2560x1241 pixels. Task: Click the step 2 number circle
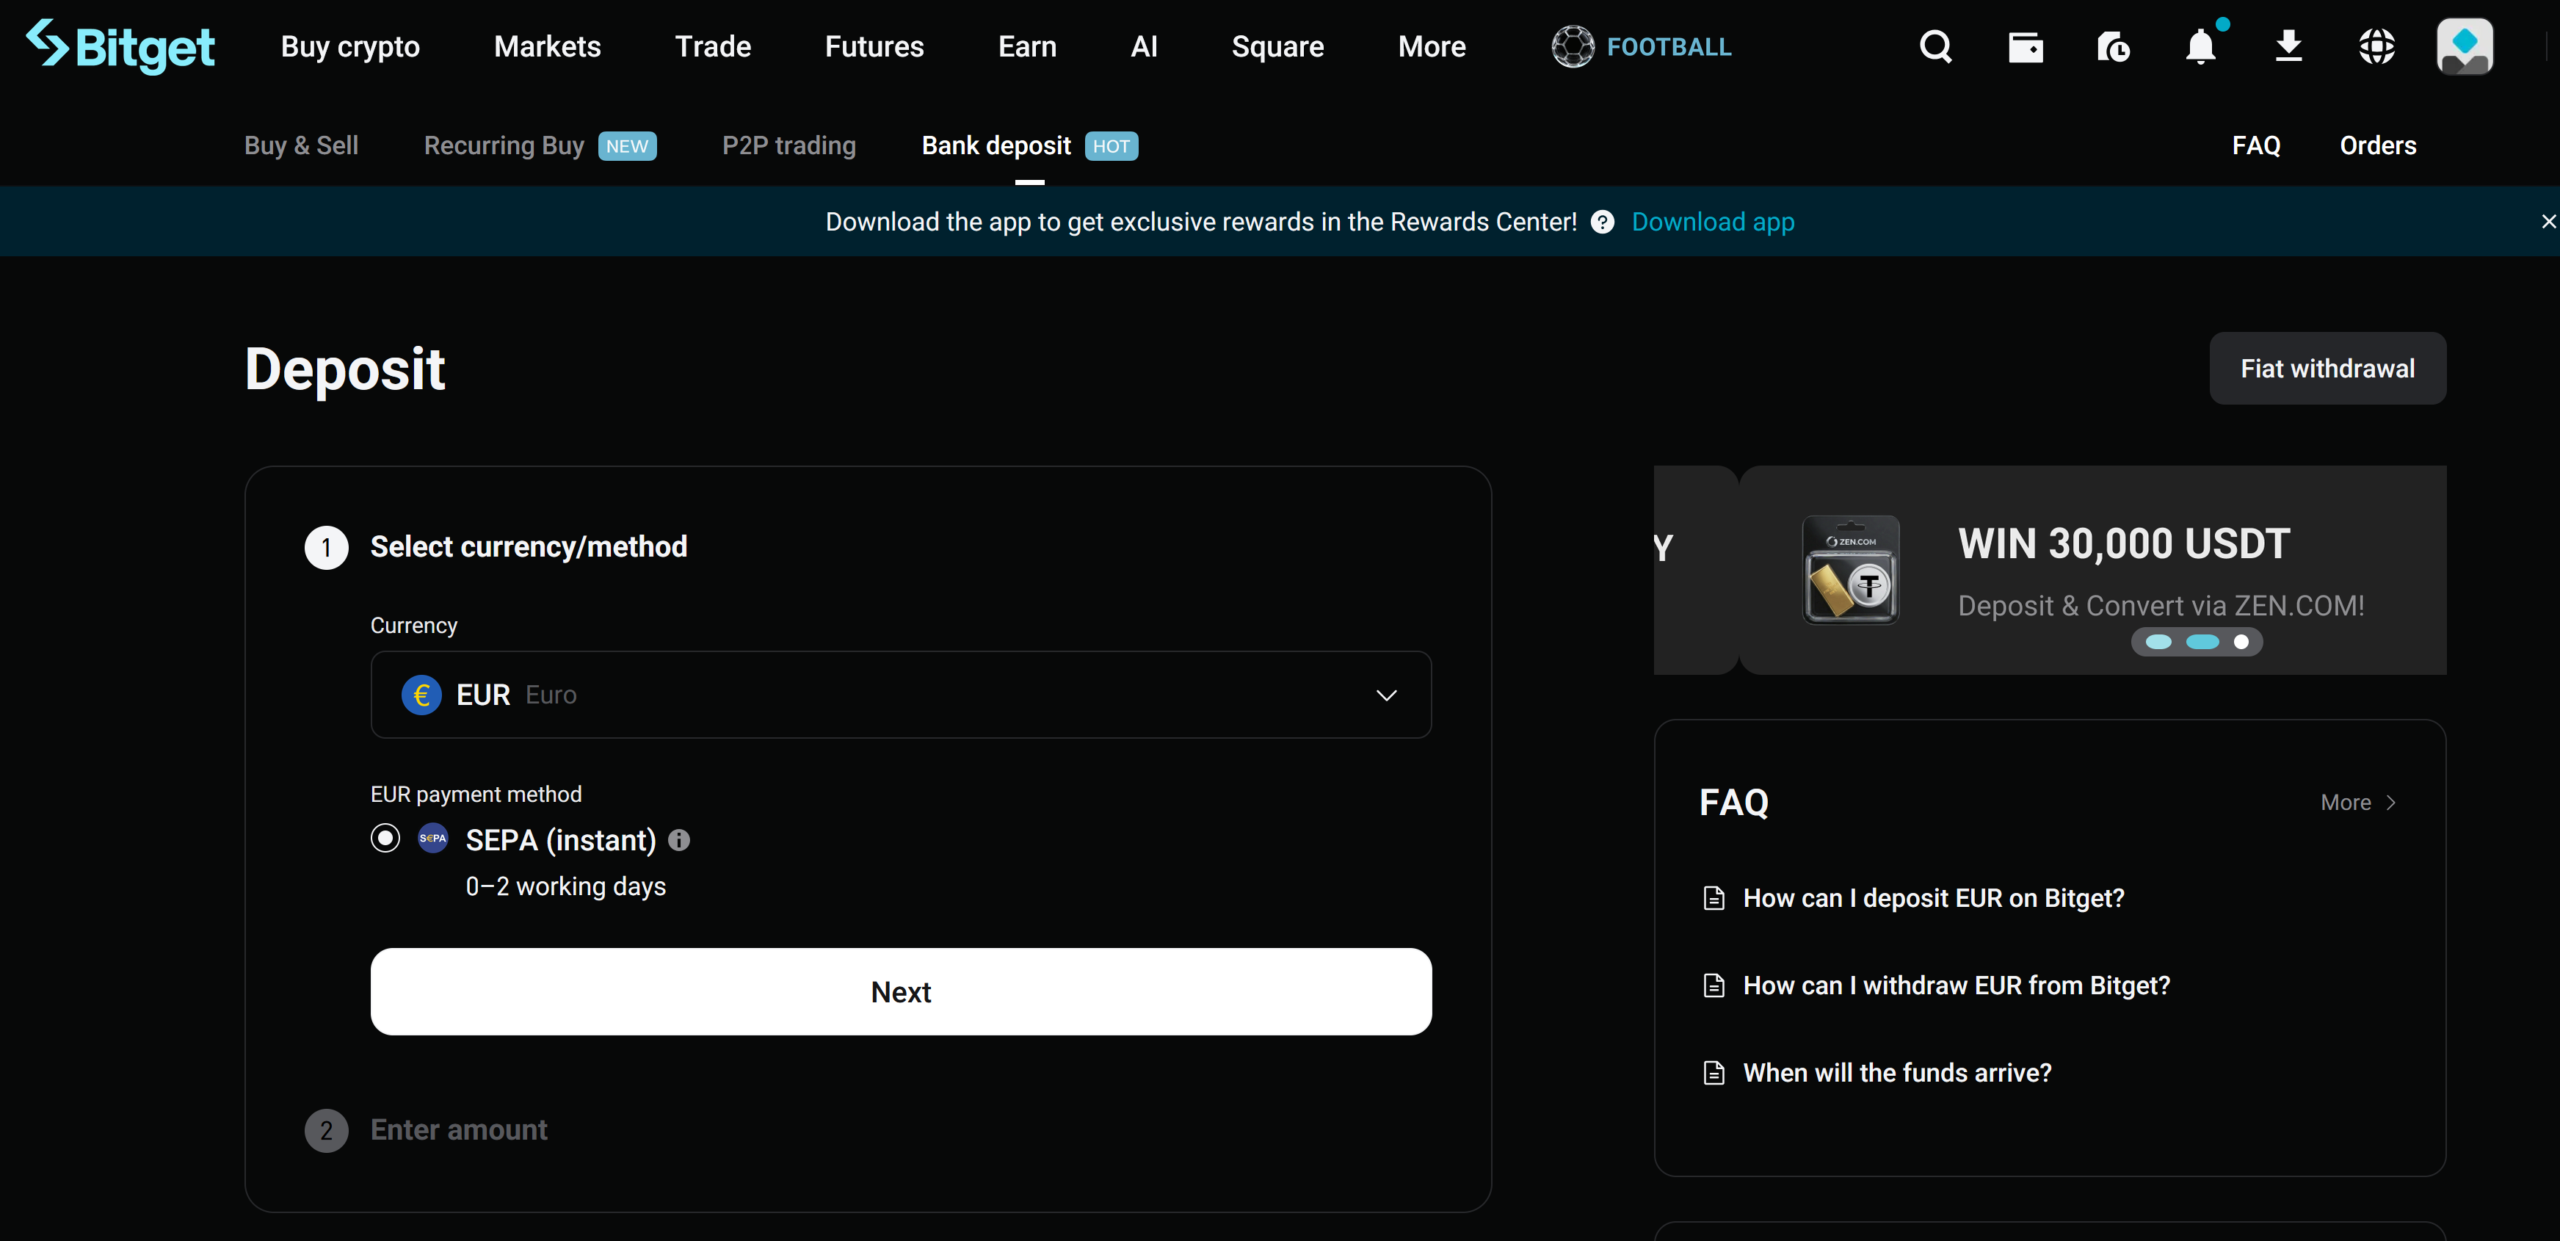[x=326, y=1131]
